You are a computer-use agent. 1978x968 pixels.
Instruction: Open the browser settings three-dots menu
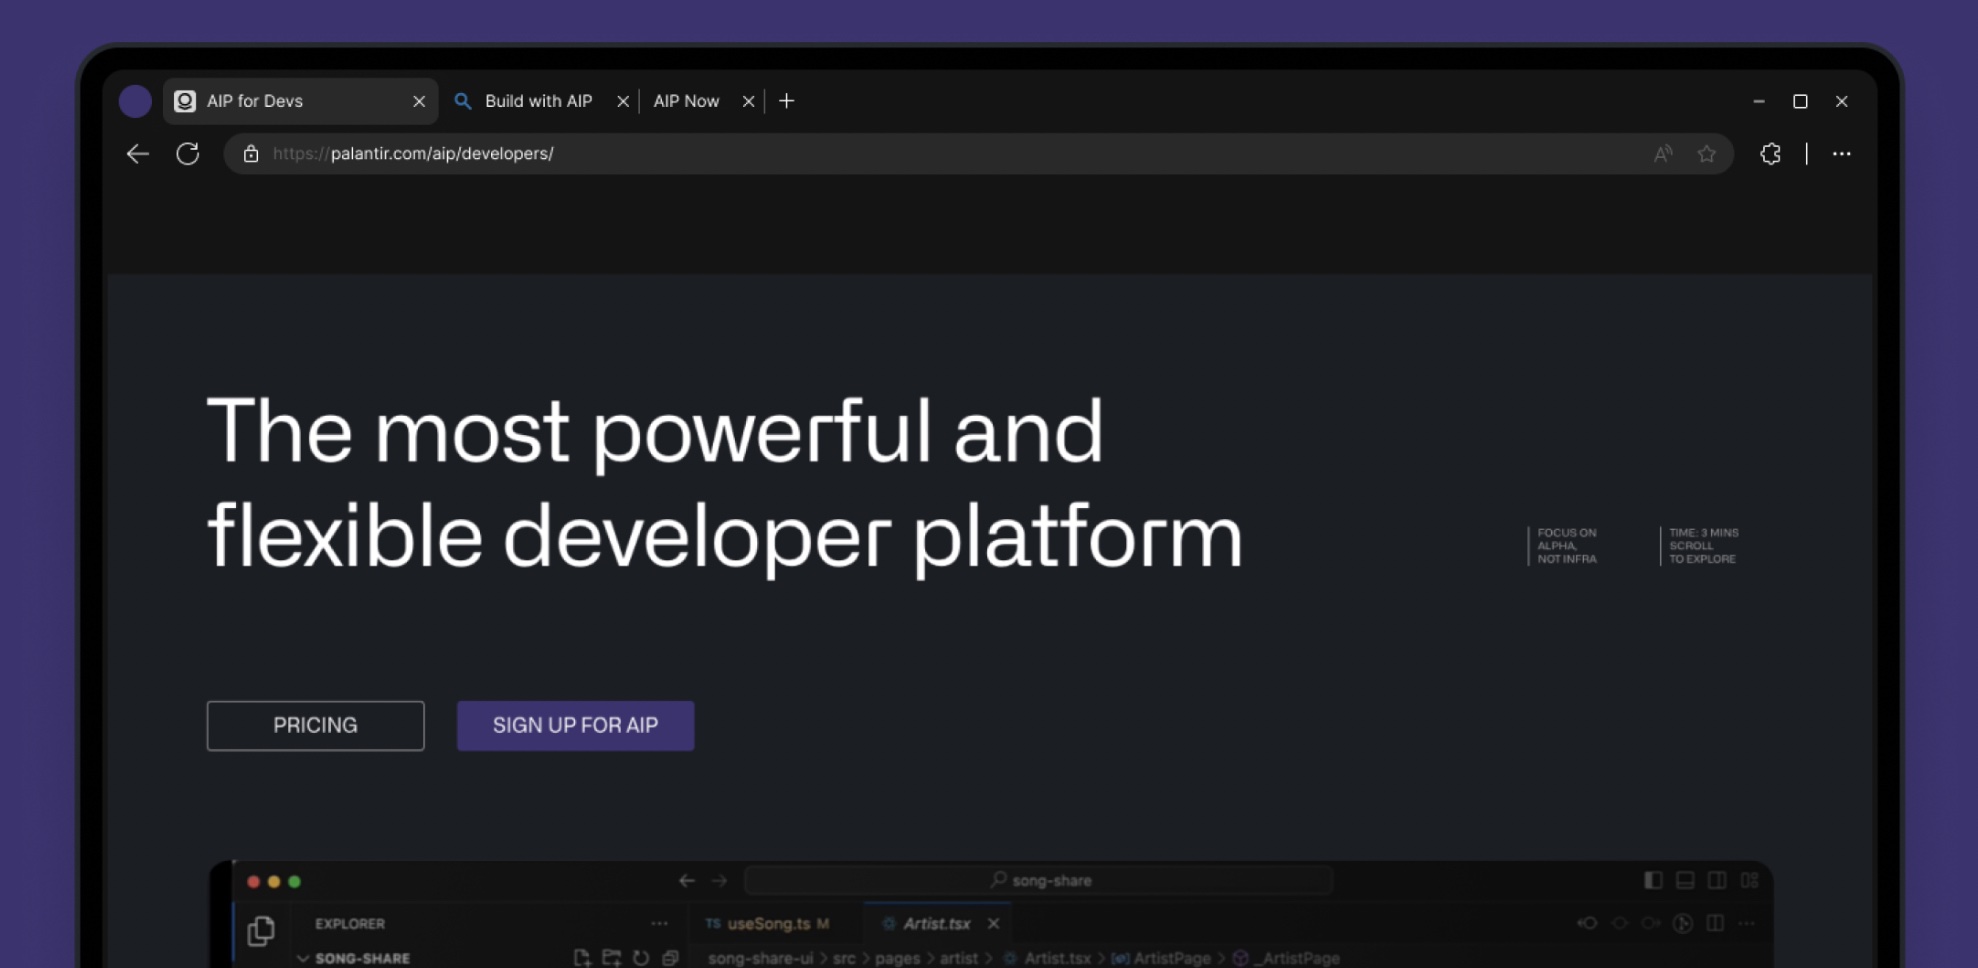click(x=1842, y=154)
